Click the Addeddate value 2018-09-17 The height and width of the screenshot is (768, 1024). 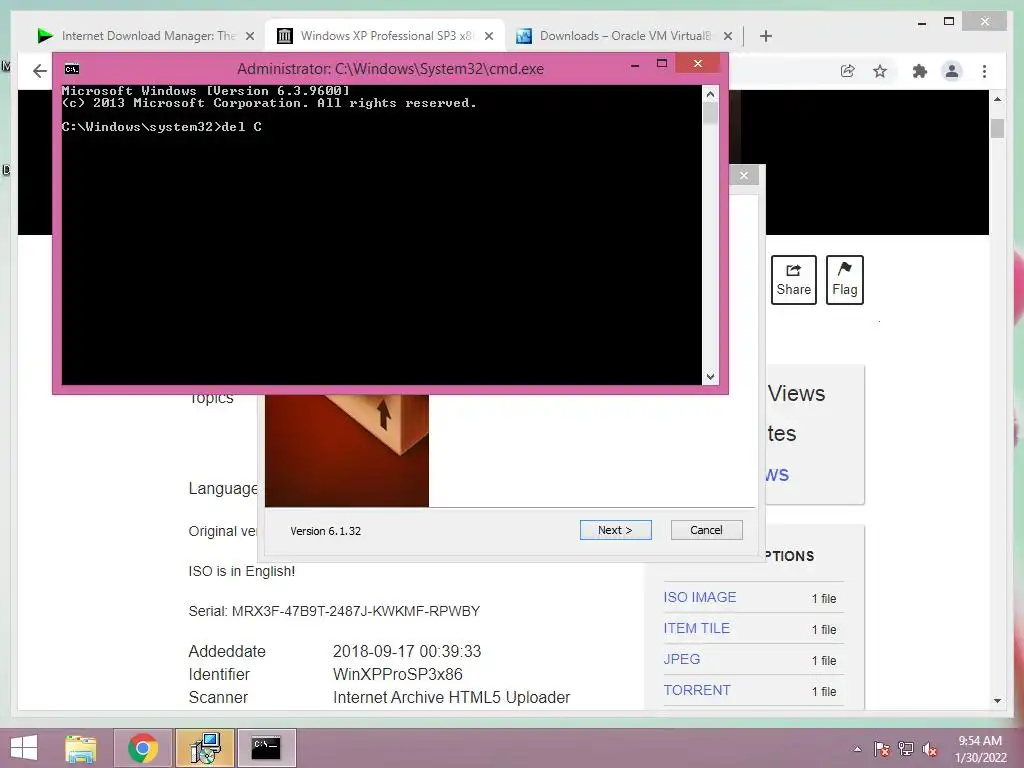pos(406,652)
